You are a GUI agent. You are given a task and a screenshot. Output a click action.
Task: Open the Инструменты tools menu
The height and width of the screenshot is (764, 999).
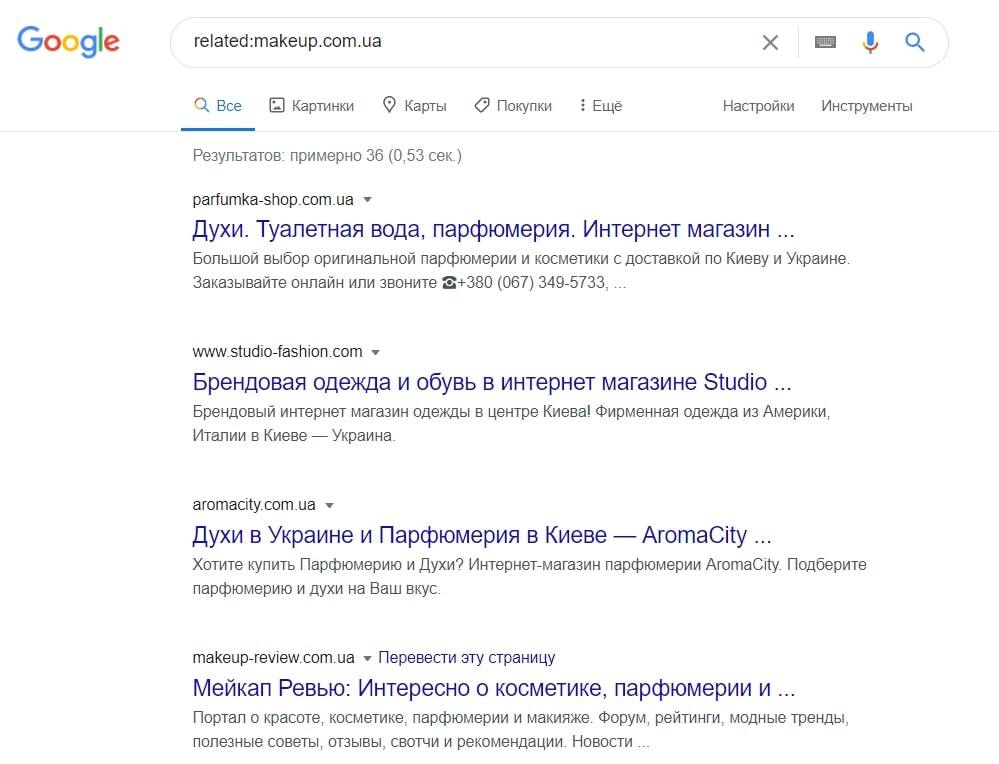coord(866,105)
